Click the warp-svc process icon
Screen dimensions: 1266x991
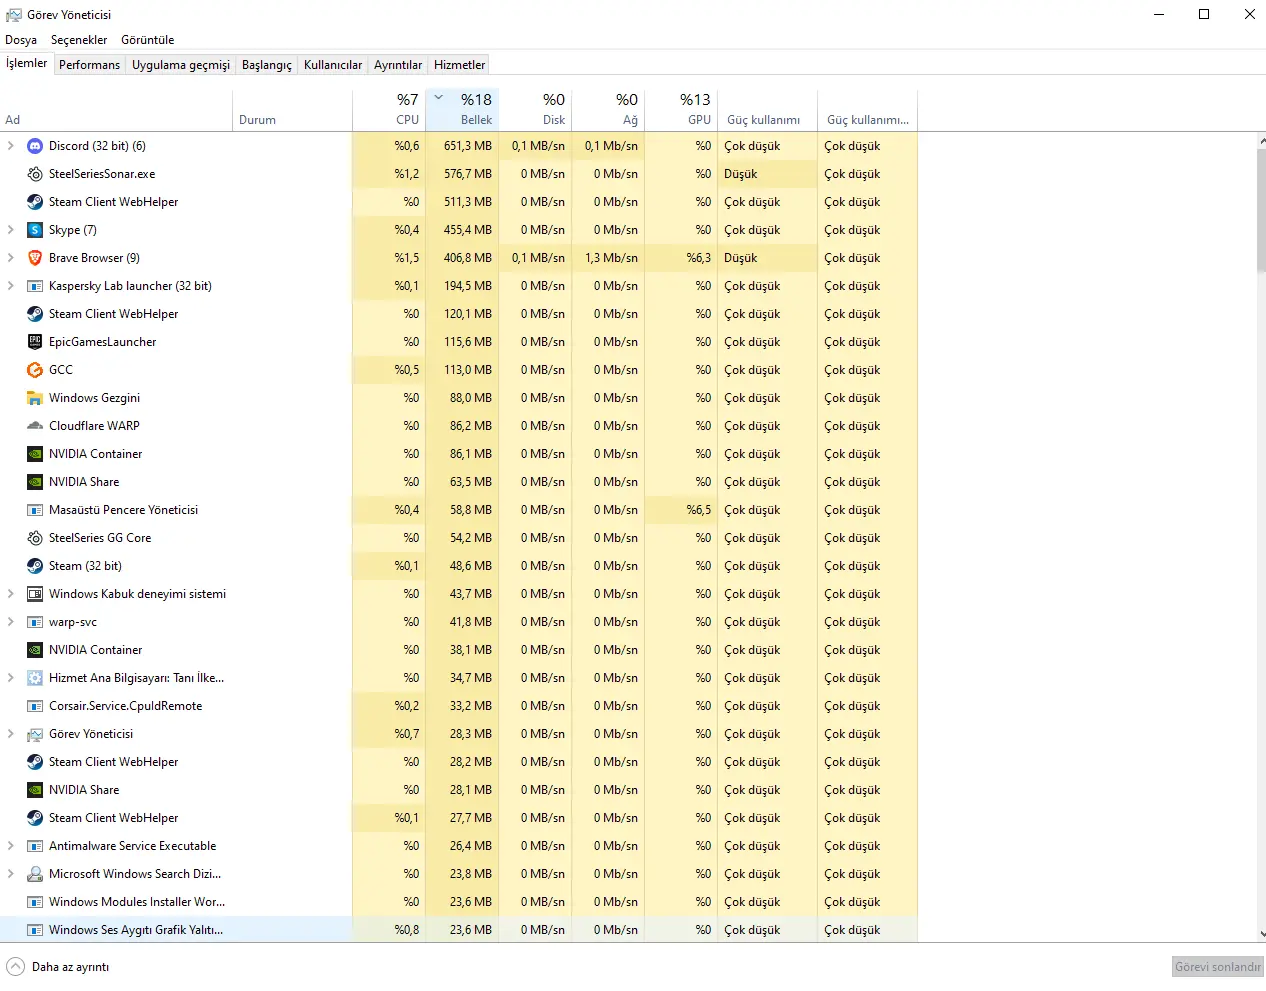click(x=35, y=622)
